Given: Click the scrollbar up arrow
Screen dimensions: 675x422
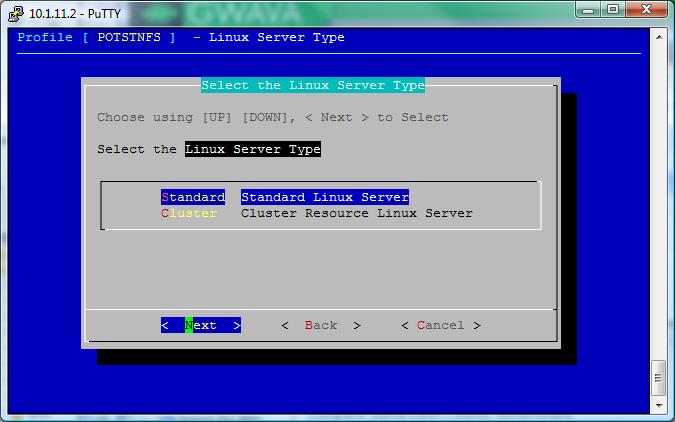Looking at the screenshot, I should click(x=659, y=37).
